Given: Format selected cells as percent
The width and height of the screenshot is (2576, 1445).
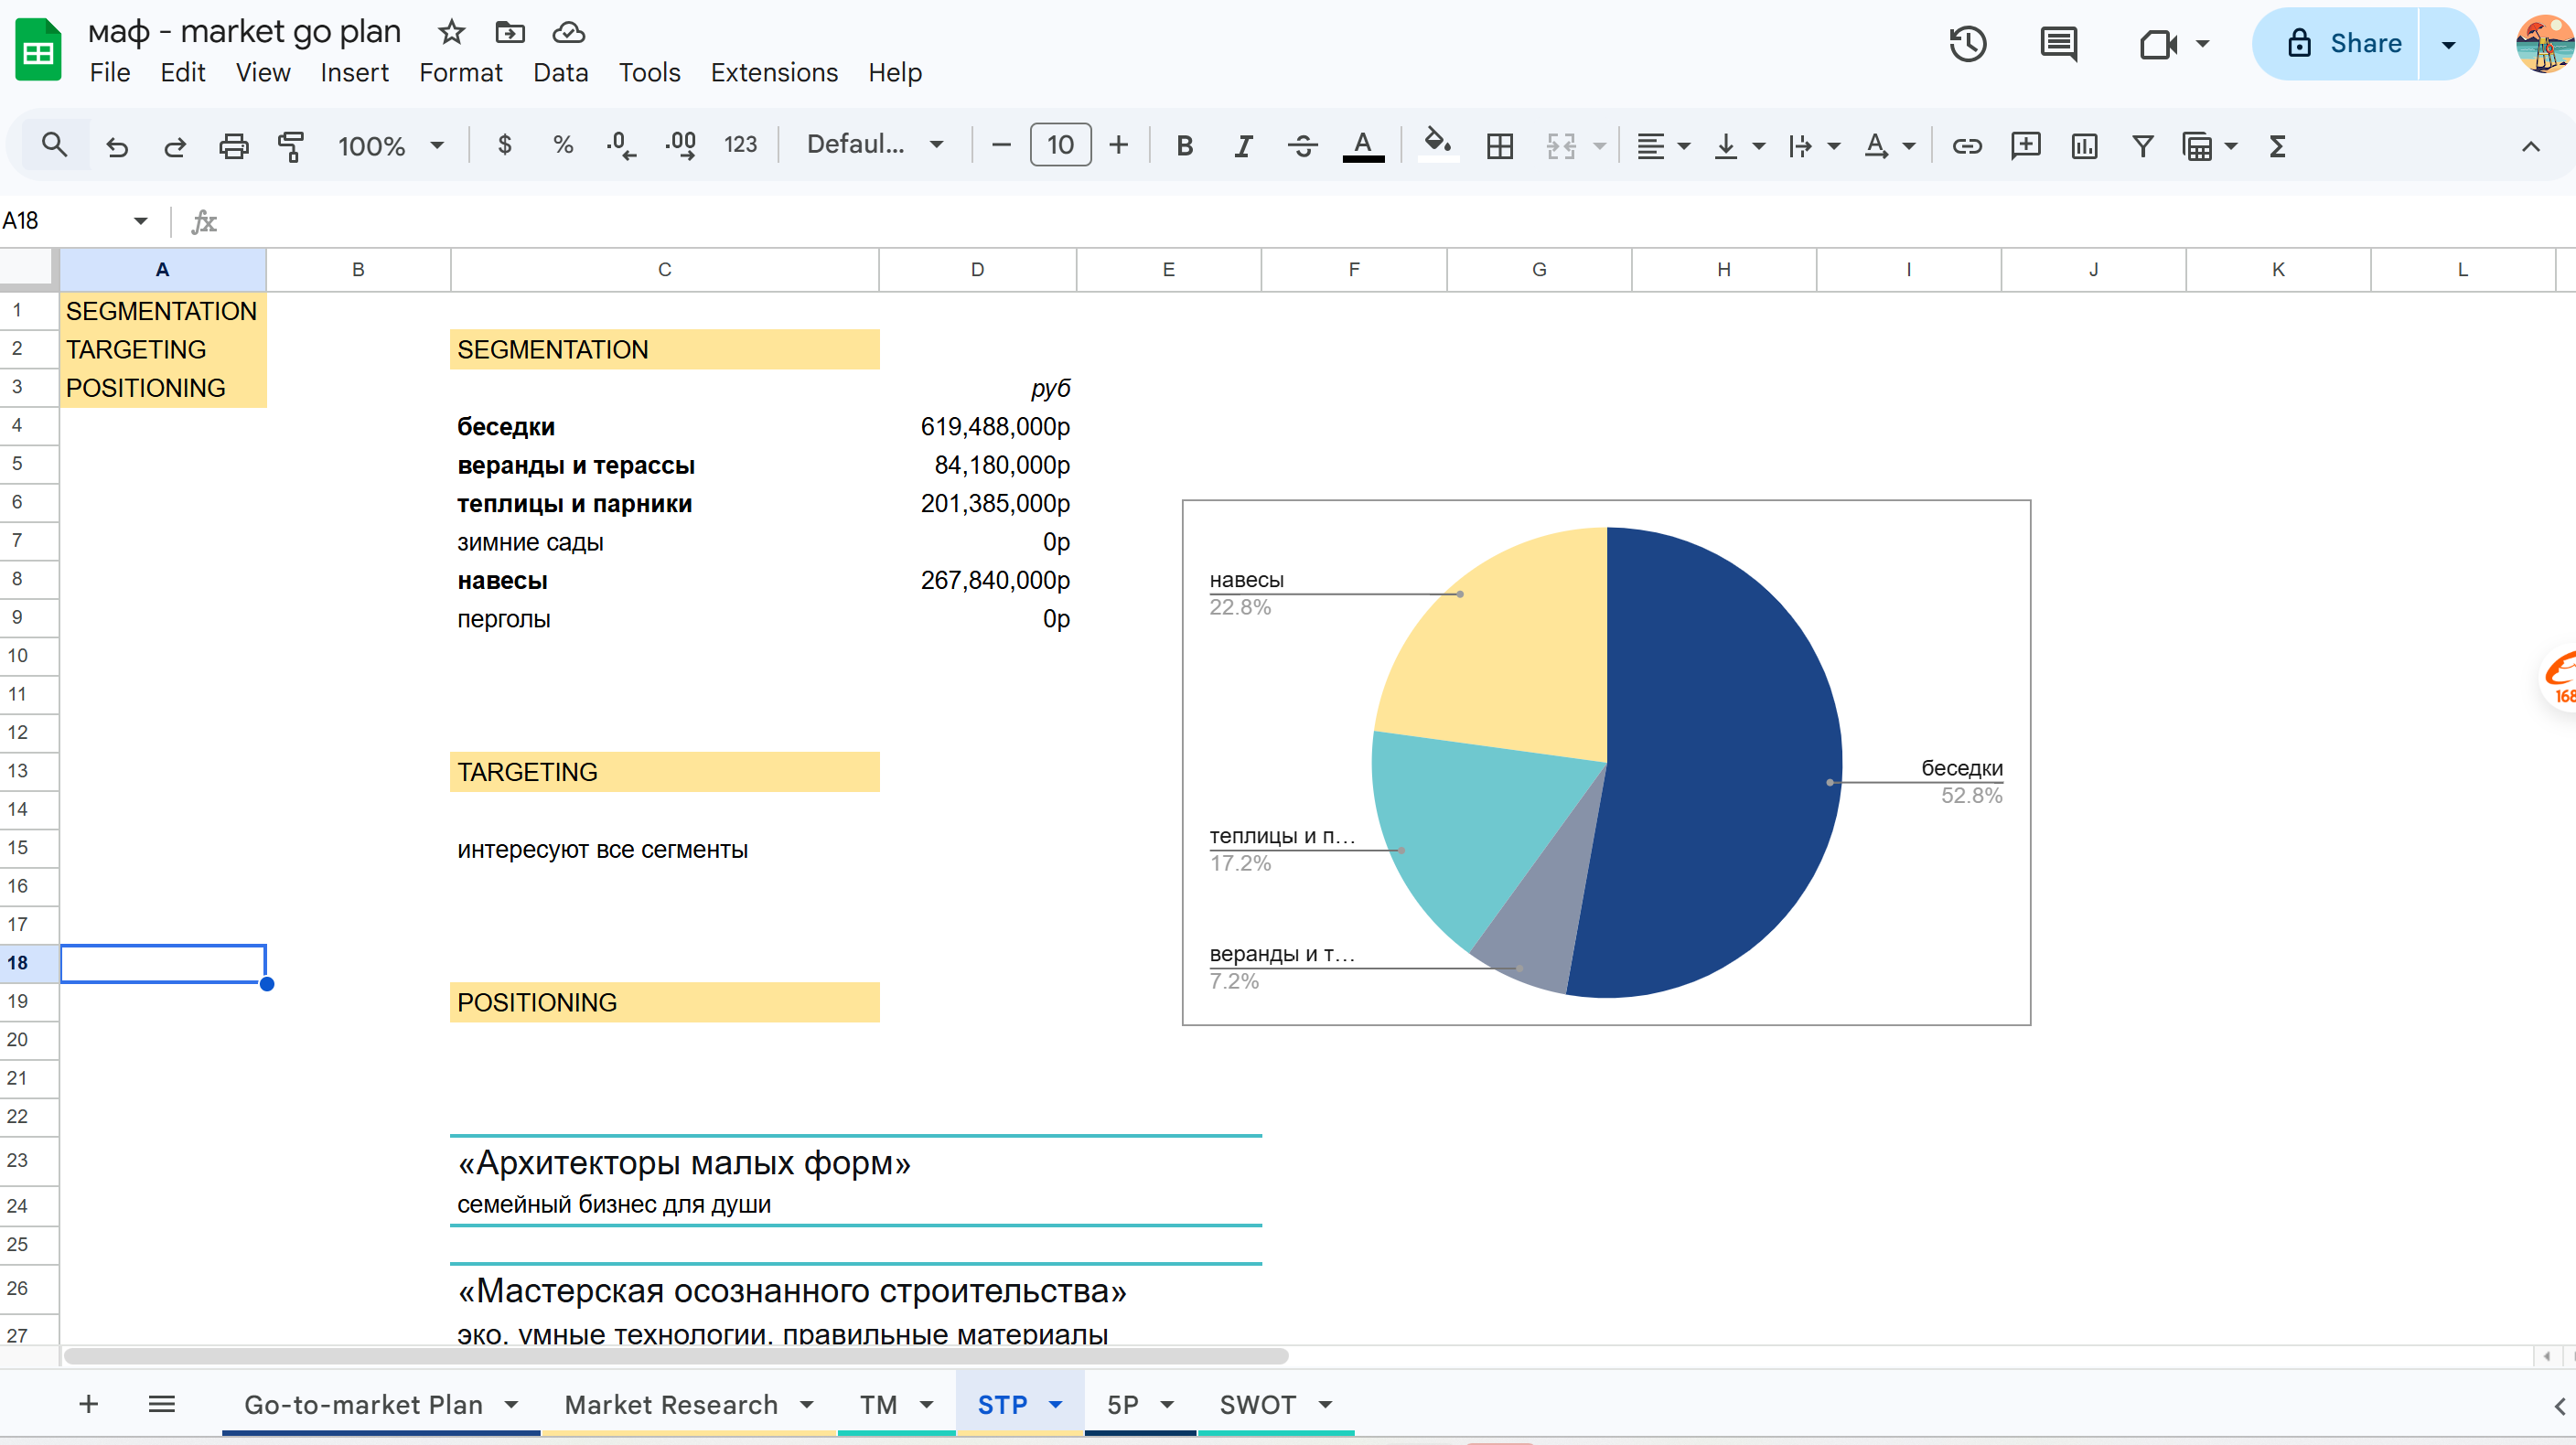Looking at the screenshot, I should (x=563, y=146).
